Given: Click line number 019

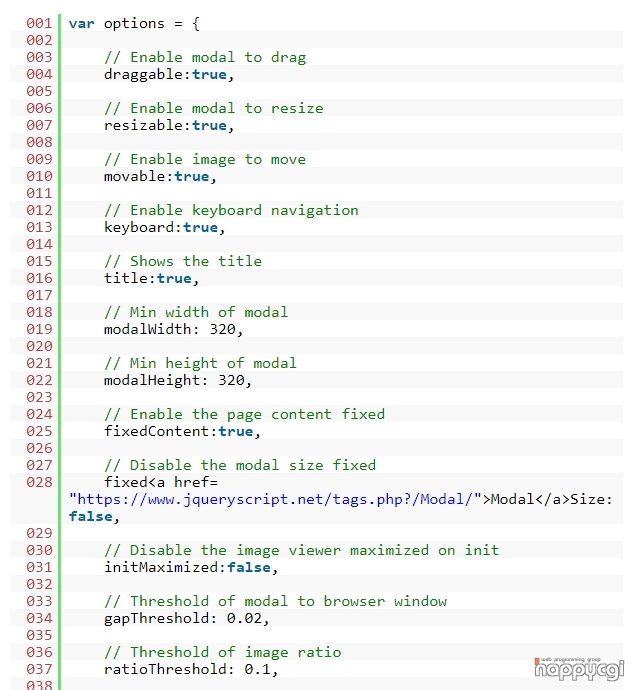Looking at the screenshot, I should point(39,330).
